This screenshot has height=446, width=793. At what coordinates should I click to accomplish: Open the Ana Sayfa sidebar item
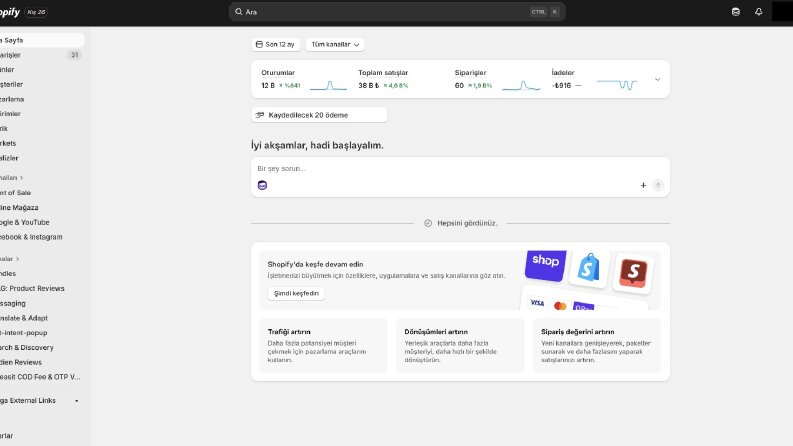coord(40,40)
